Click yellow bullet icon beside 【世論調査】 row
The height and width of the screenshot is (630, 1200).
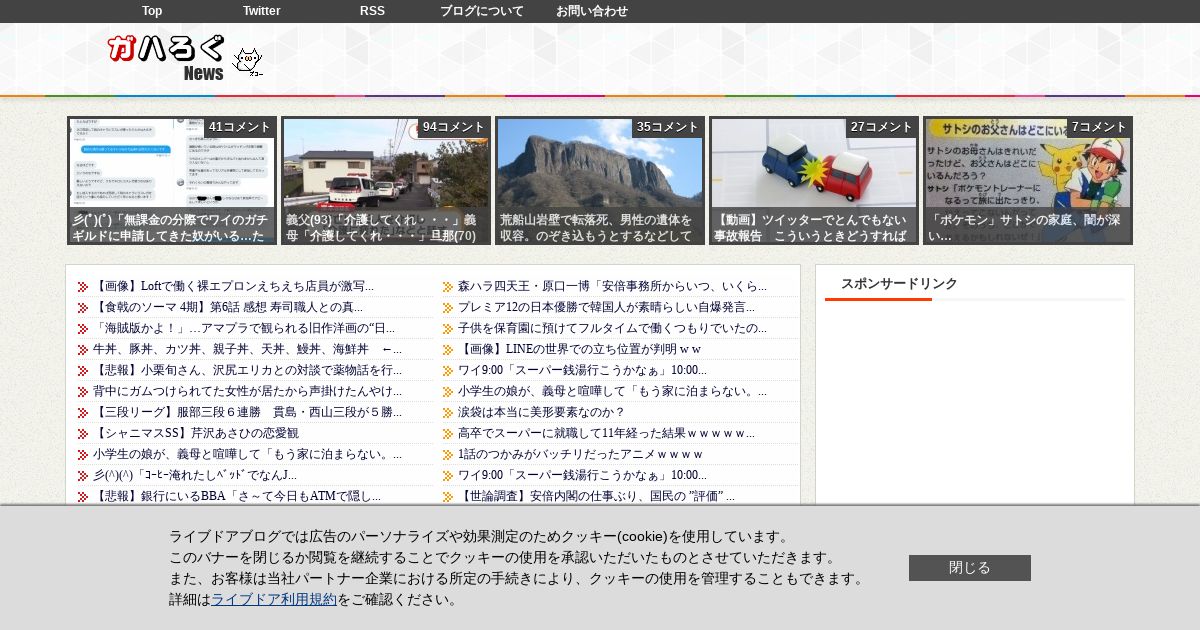448,497
